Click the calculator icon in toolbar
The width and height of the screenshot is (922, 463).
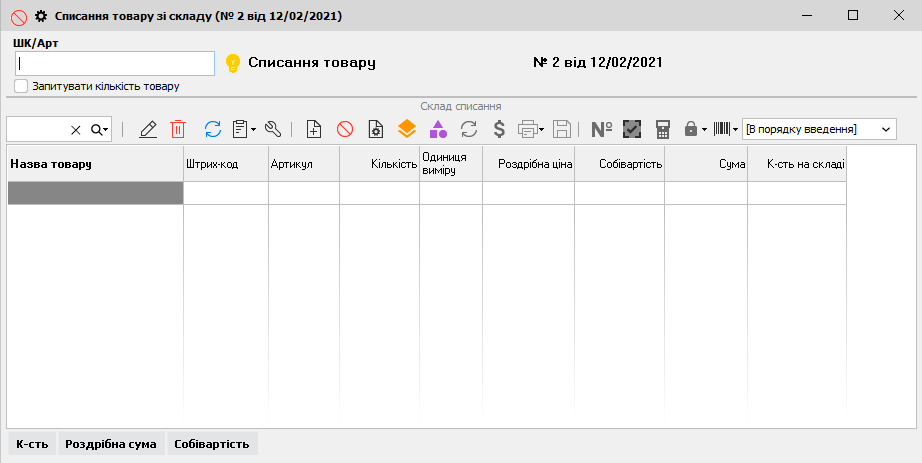(662, 129)
